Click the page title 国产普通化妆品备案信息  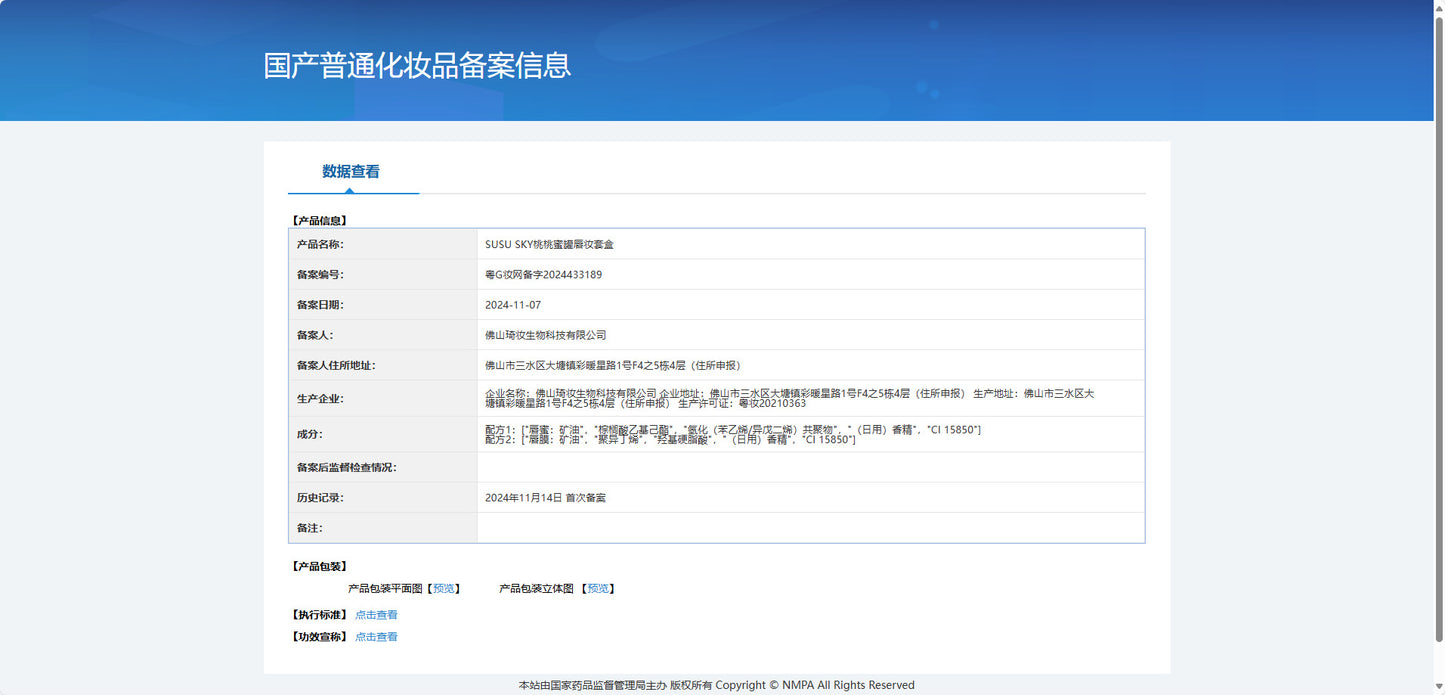(417, 66)
